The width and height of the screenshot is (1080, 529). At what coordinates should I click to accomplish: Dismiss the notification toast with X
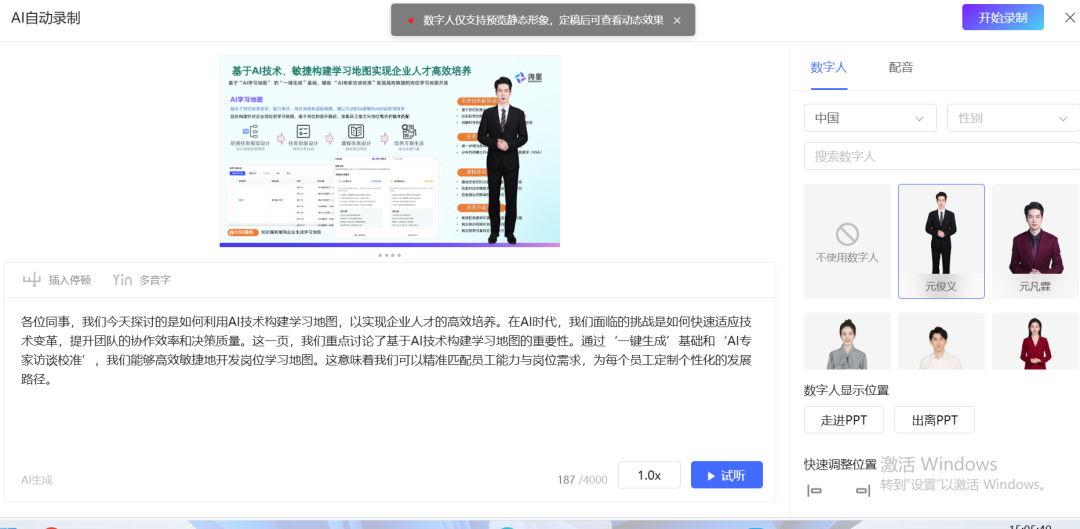pyautogui.click(x=677, y=20)
